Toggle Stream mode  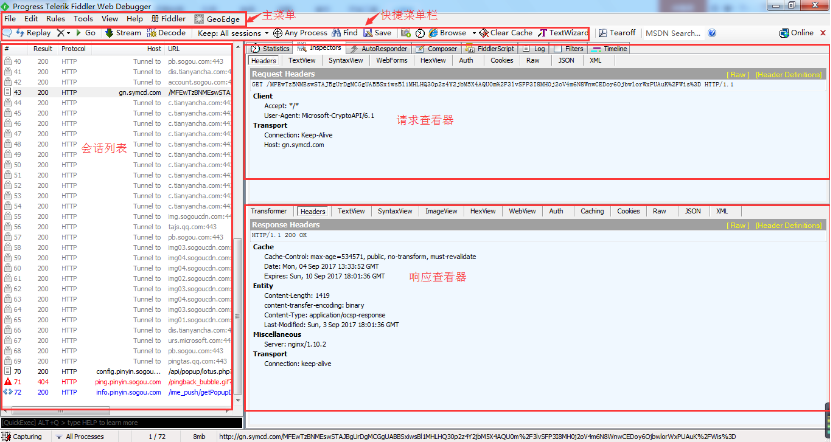(123, 33)
